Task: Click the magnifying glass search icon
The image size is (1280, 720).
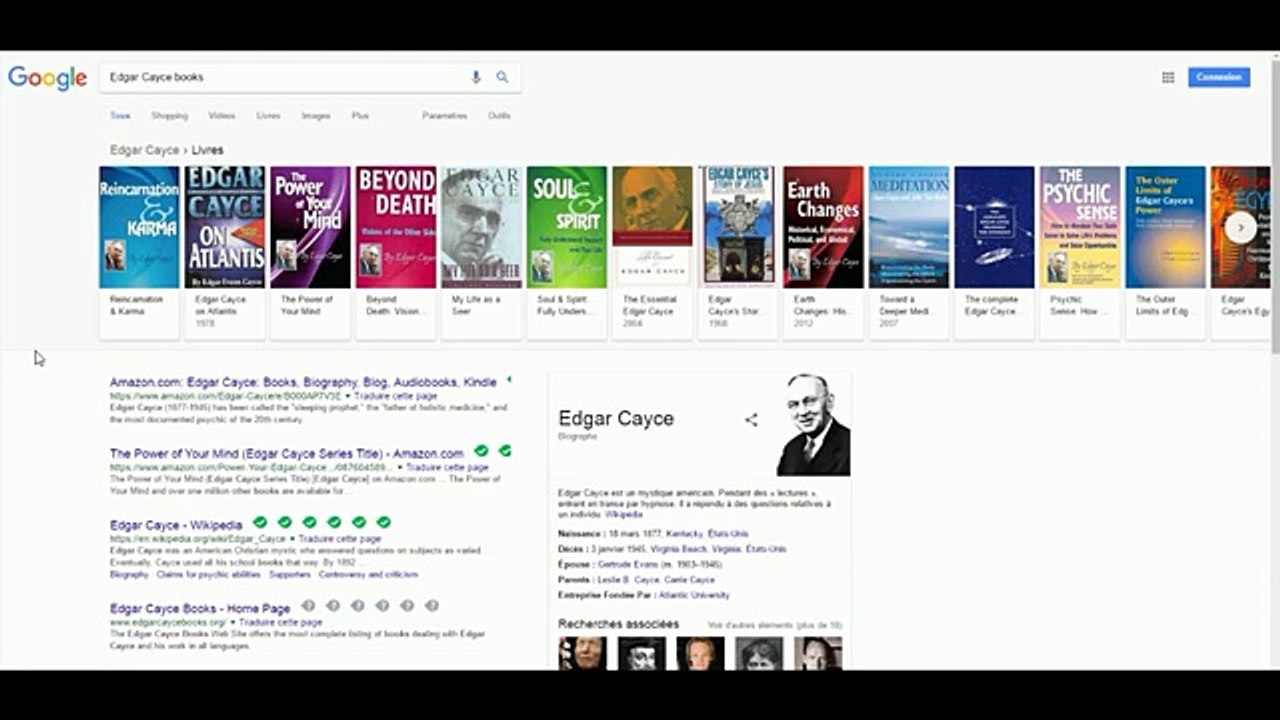Action: pos(502,77)
